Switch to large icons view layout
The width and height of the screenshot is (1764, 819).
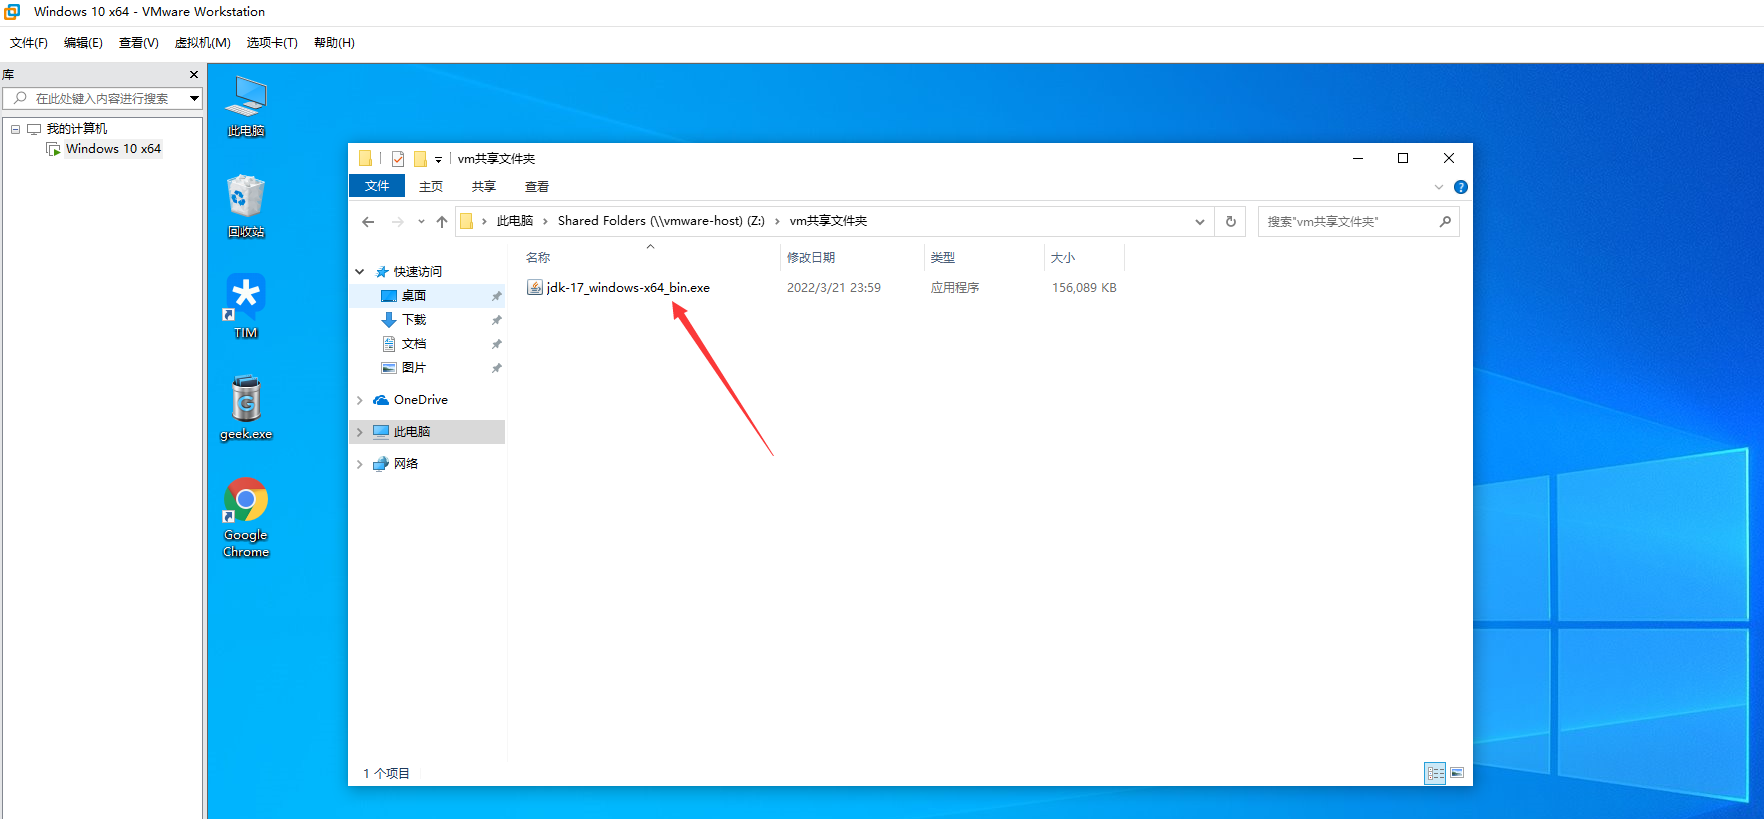pyautogui.click(x=1457, y=773)
